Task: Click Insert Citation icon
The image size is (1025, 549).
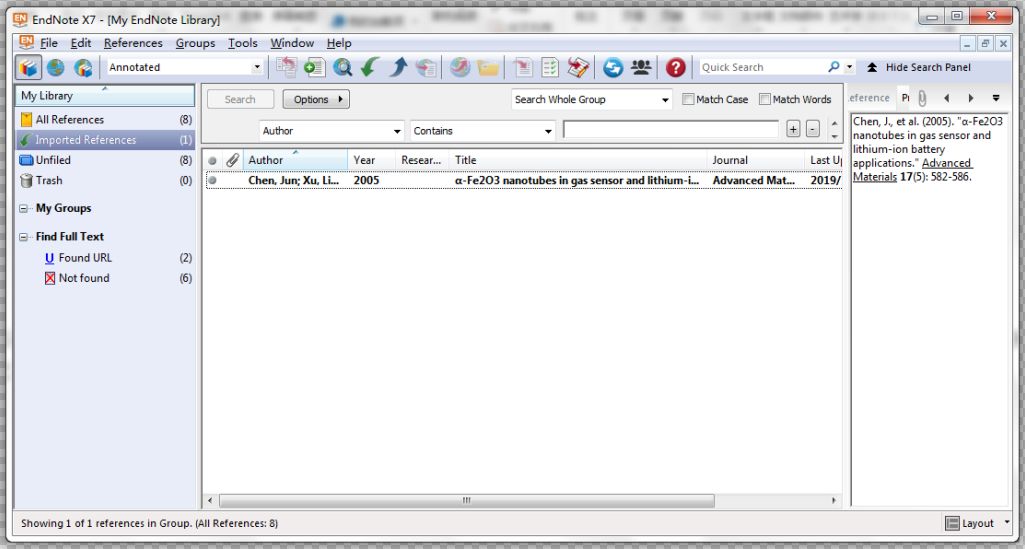Action: 523,67
